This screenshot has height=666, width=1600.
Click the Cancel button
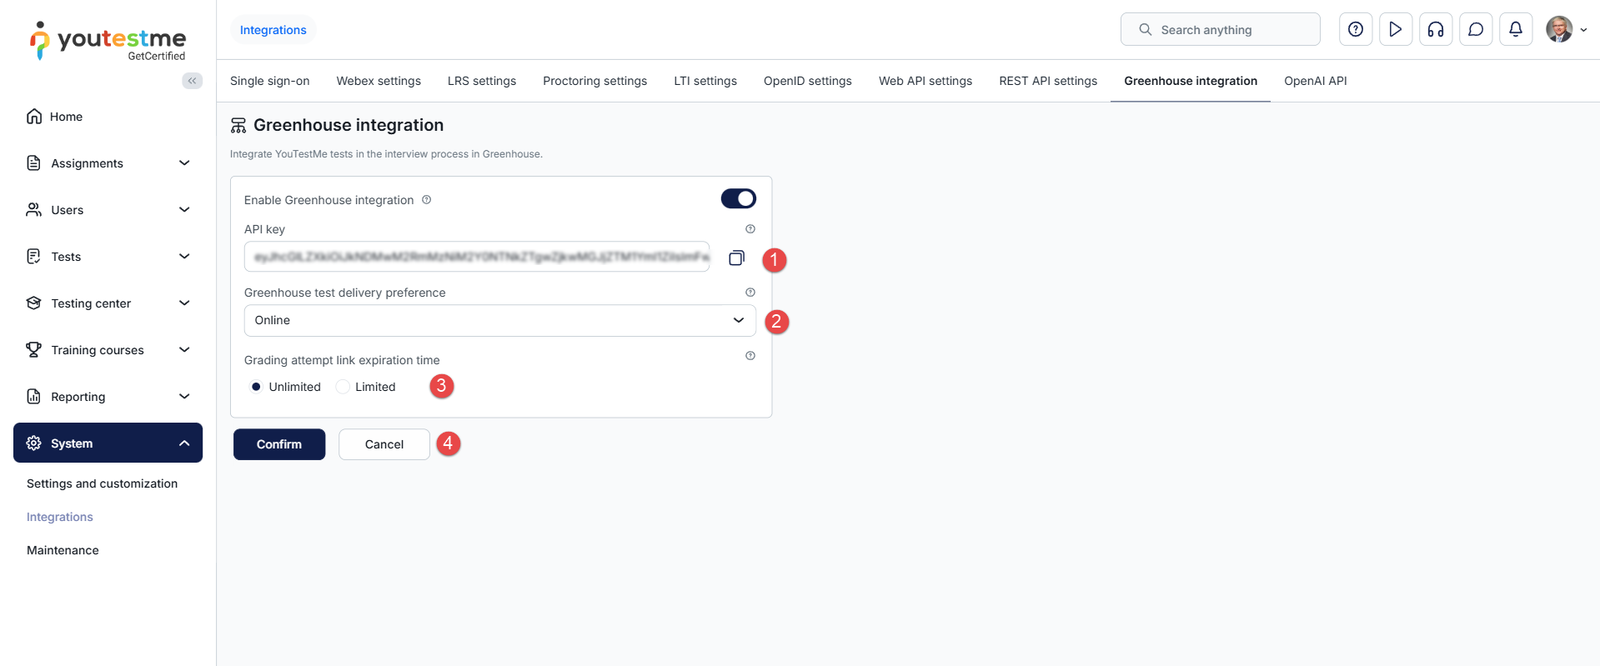(x=384, y=444)
